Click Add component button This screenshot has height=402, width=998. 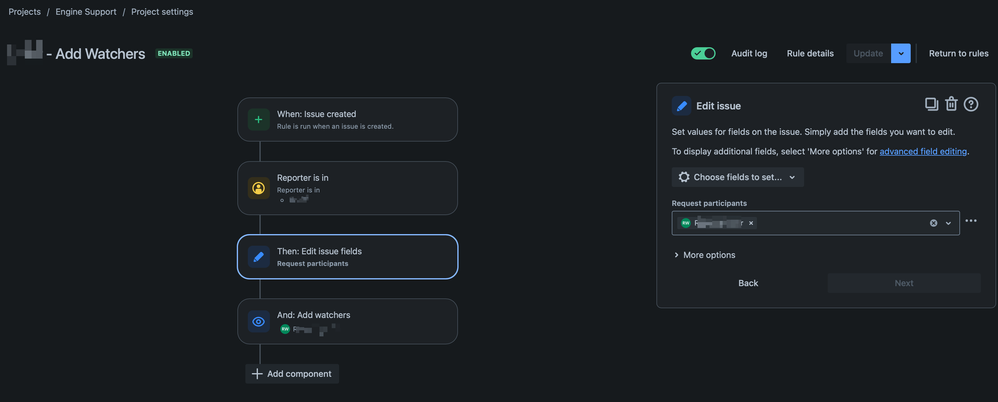pos(292,374)
